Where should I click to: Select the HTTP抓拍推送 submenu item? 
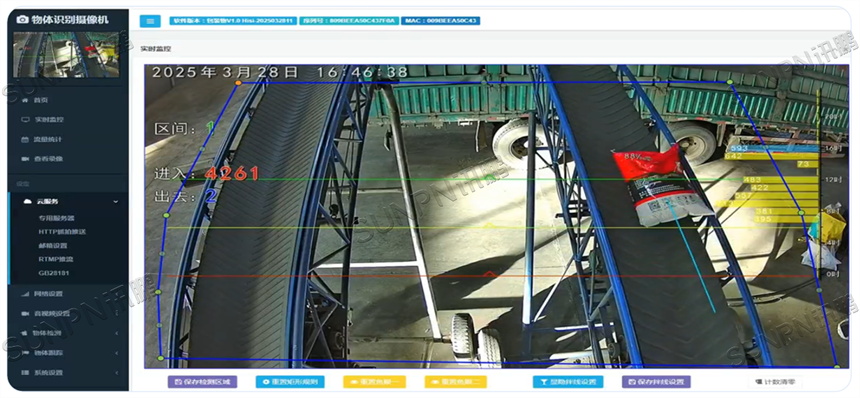[x=62, y=231]
